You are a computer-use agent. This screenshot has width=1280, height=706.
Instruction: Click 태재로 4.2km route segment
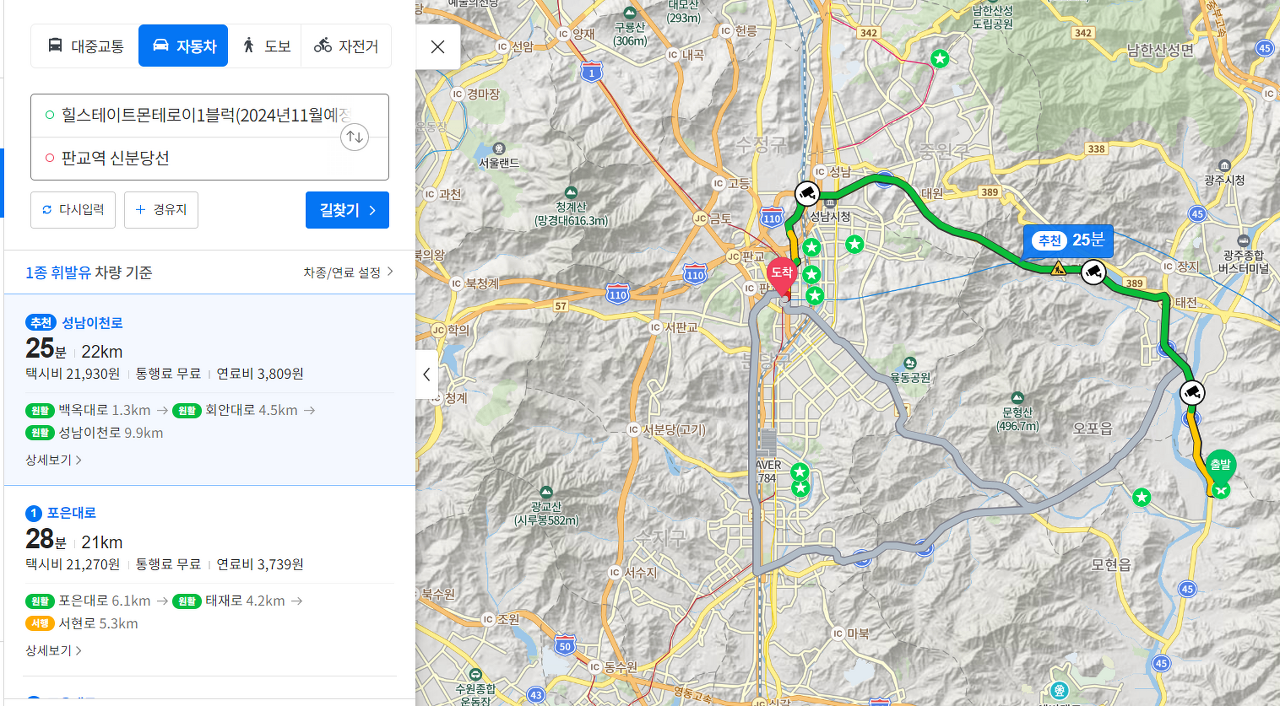[x=229, y=601]
